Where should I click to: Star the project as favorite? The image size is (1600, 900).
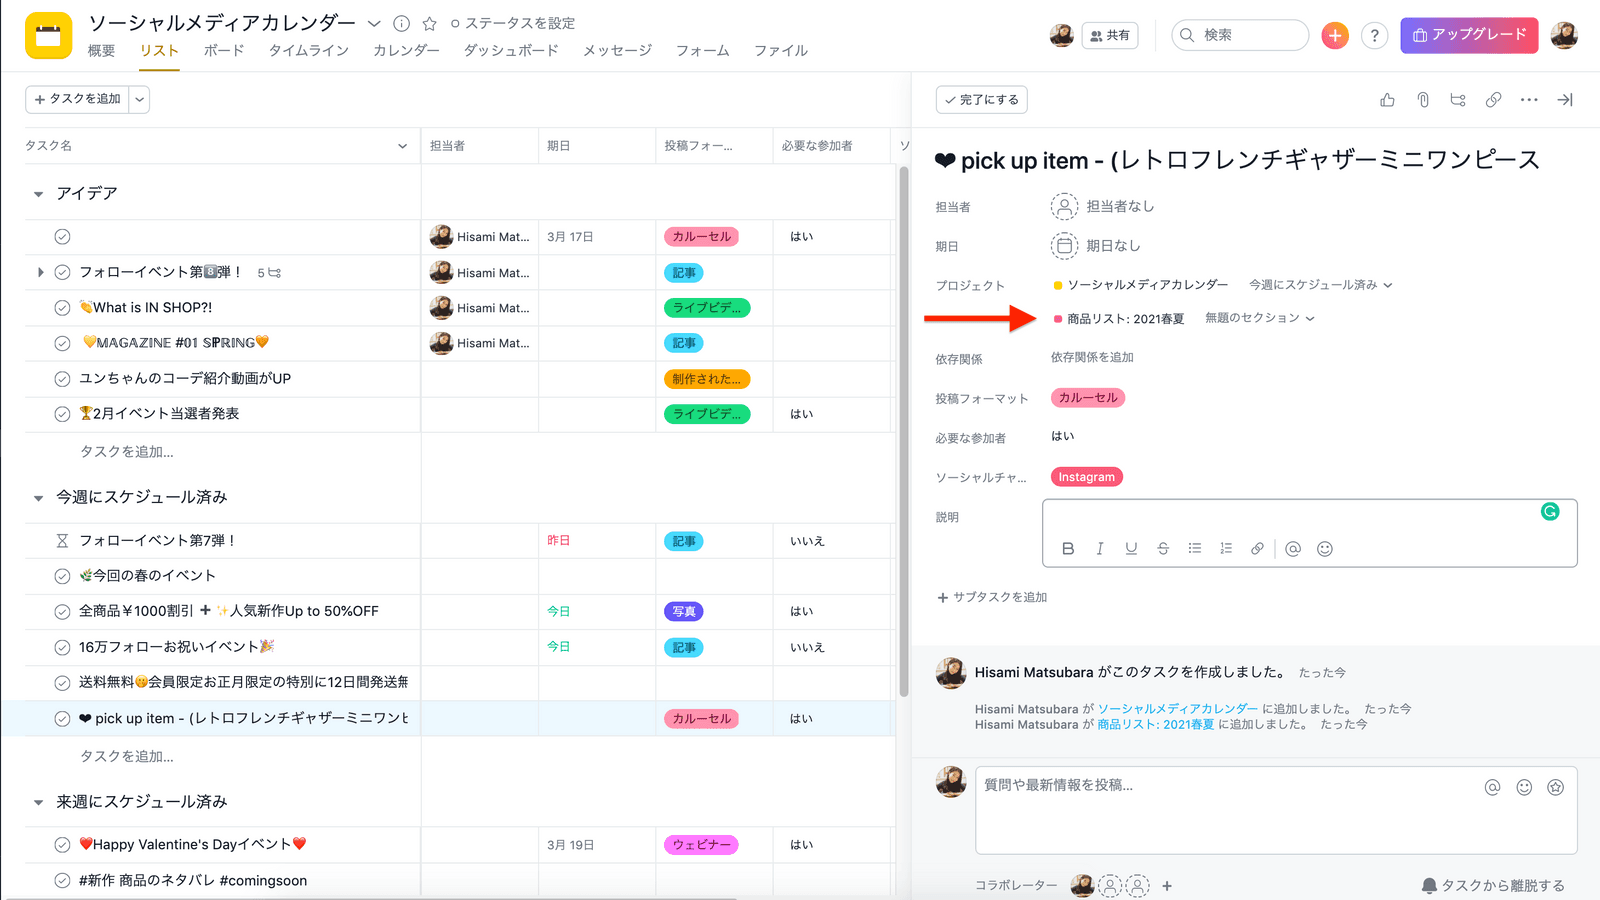[429, 23]
